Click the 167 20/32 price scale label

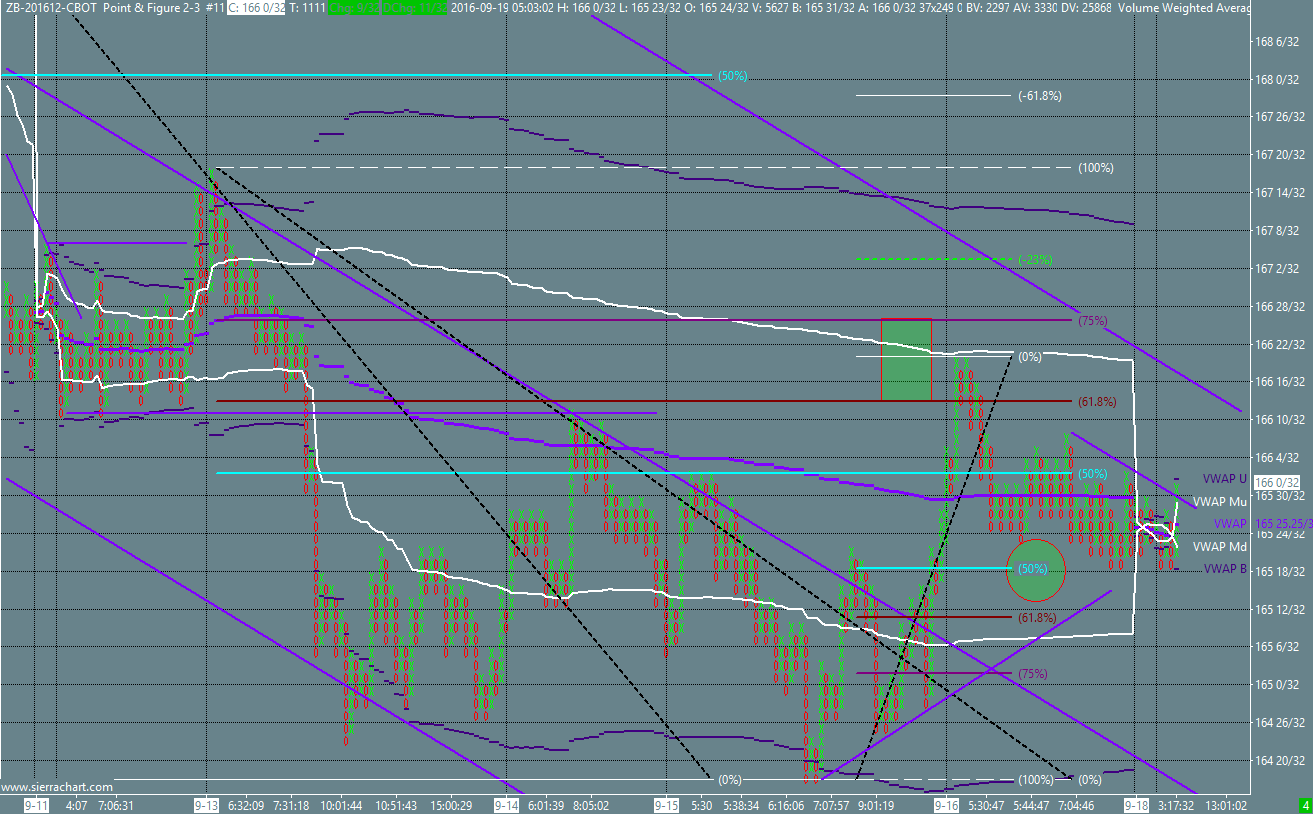pyautogui.click(x=1282, y=155)
